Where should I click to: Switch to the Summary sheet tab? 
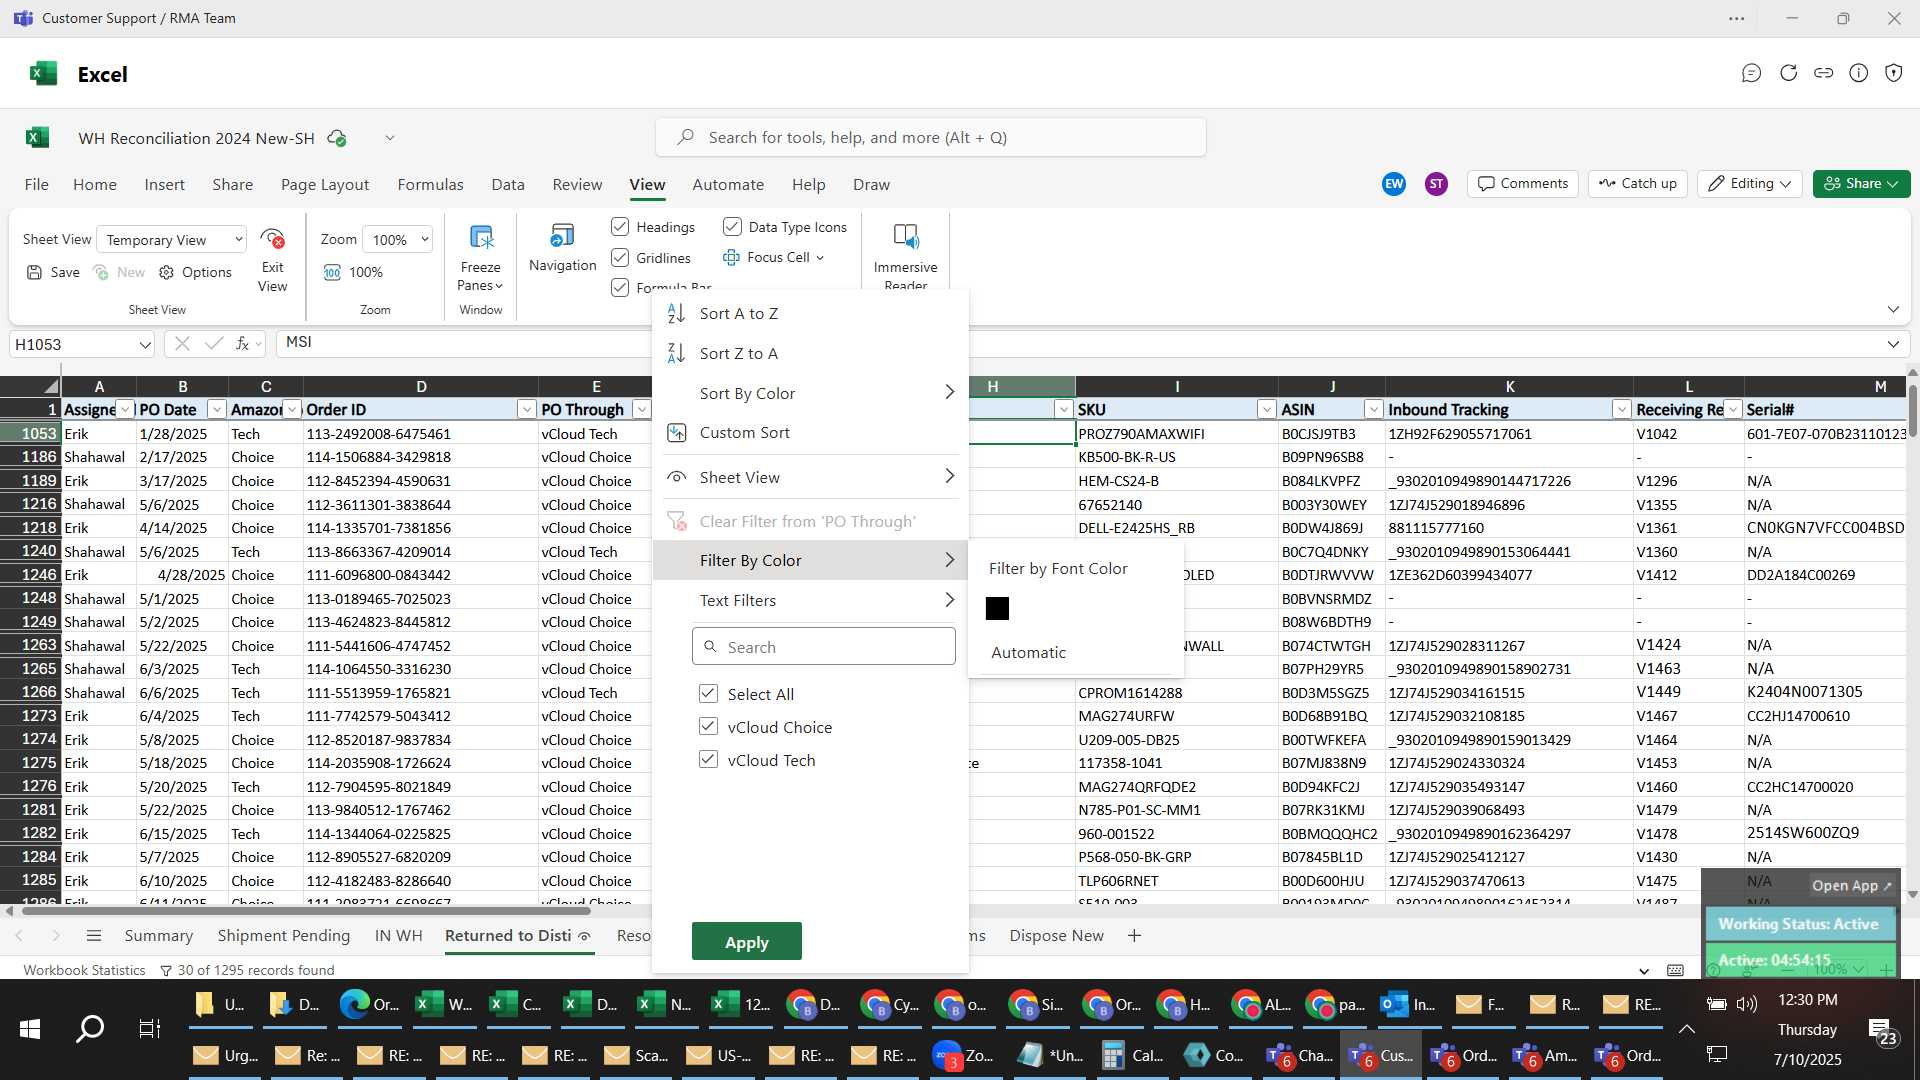[159, 935]
